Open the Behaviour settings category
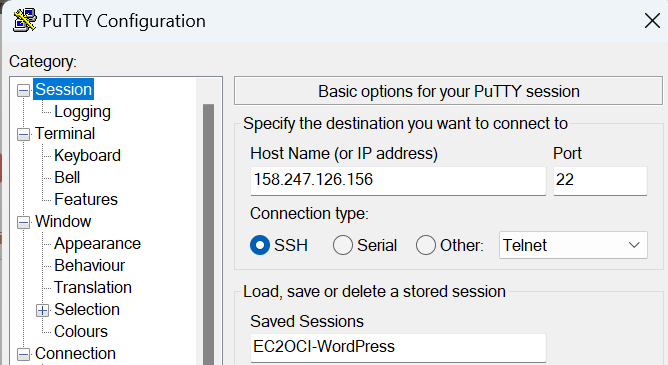This screenshot has height=365, width=668. 89,265
